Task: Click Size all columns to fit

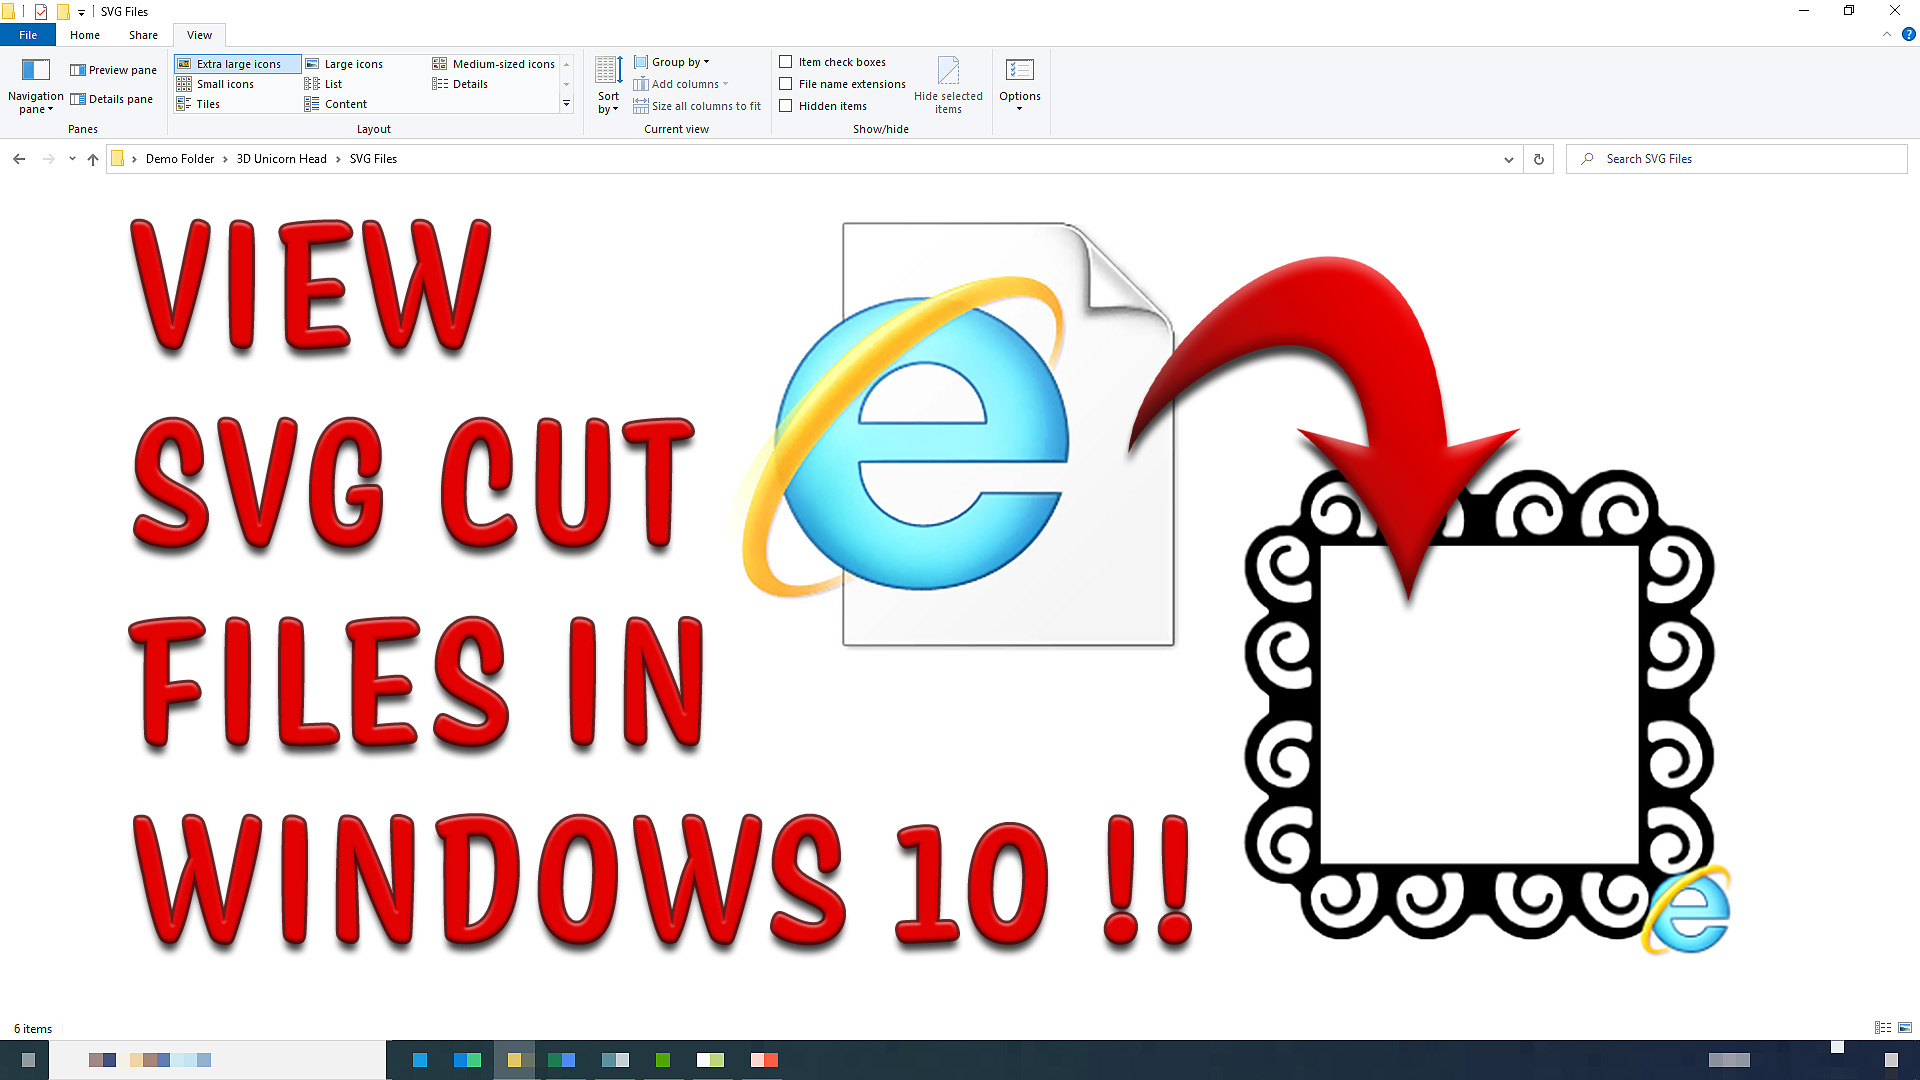Action: tap(698, 106)
